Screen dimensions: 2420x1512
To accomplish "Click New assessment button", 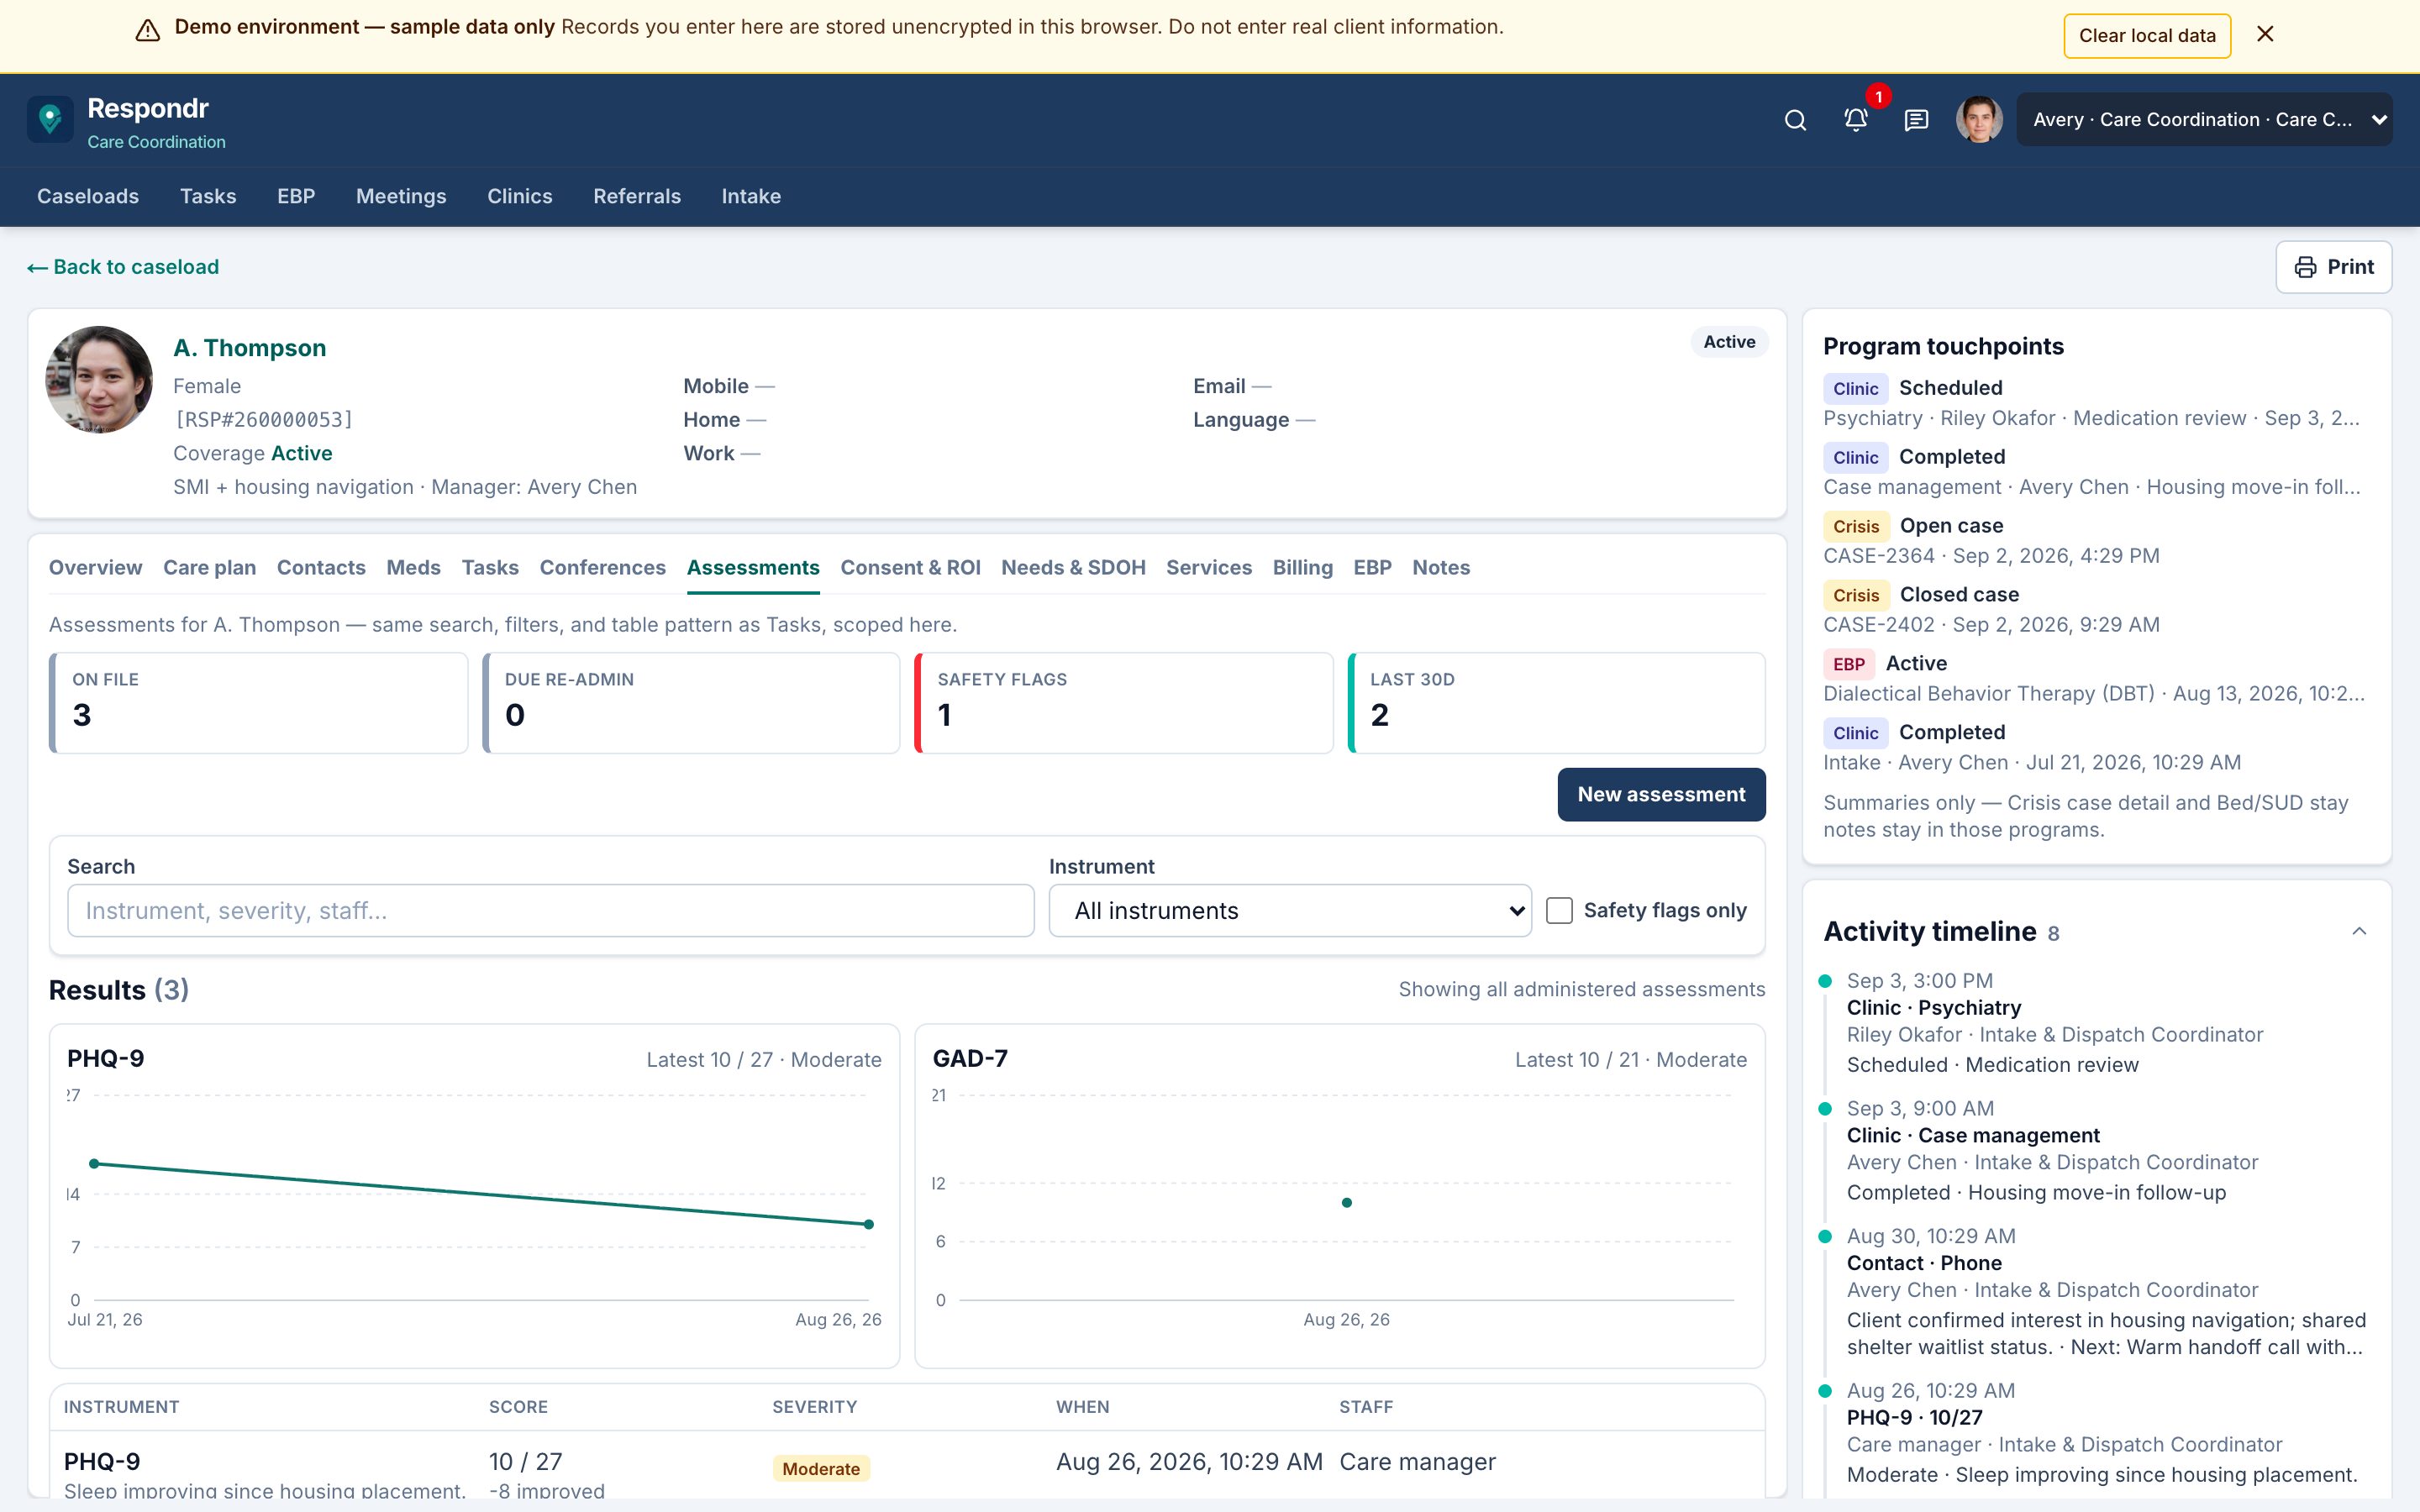I will click(1661, 795).
